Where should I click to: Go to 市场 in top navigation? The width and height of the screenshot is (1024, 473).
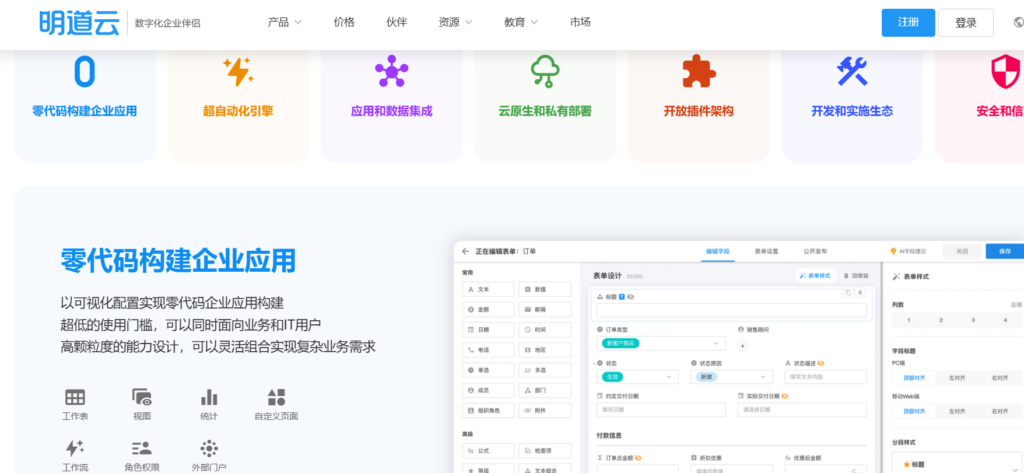pyautogui.click(x=580, y=22)
